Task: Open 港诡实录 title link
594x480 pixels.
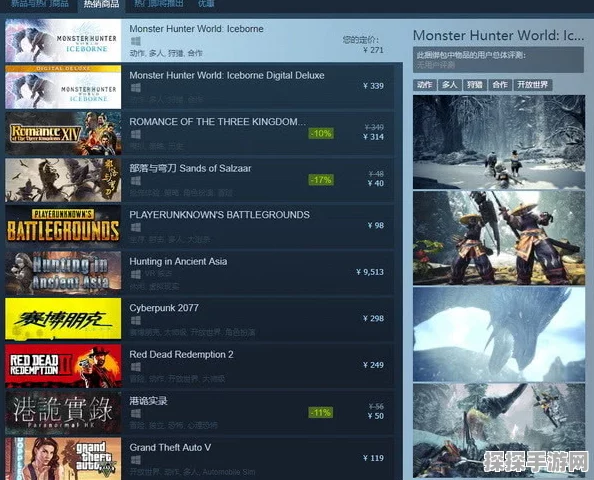Action: click(x=148, y=401)
